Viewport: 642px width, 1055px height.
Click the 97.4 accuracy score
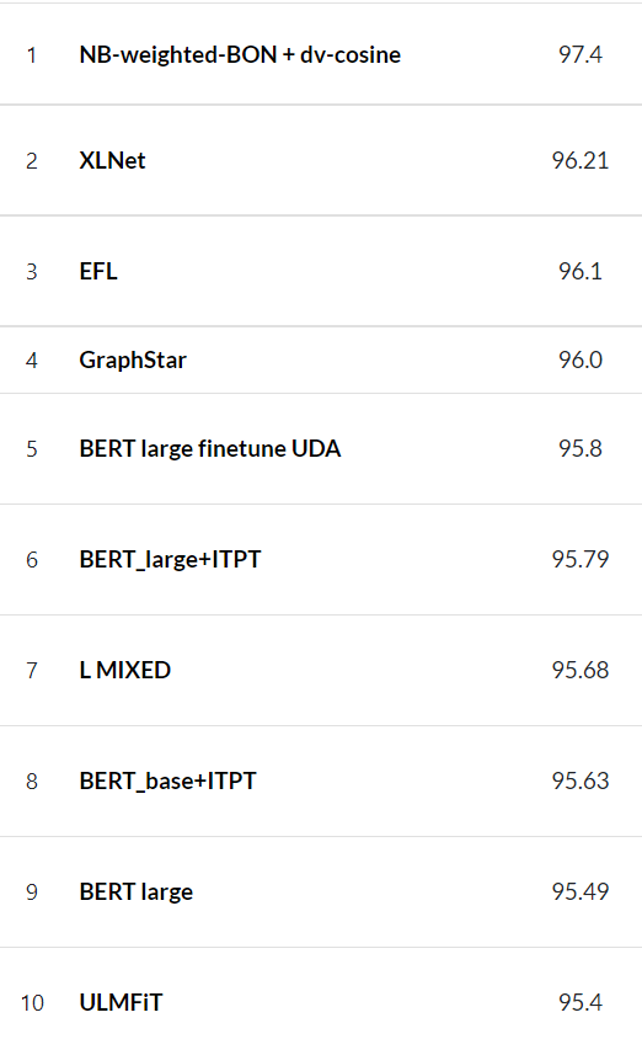coord(580,55)
